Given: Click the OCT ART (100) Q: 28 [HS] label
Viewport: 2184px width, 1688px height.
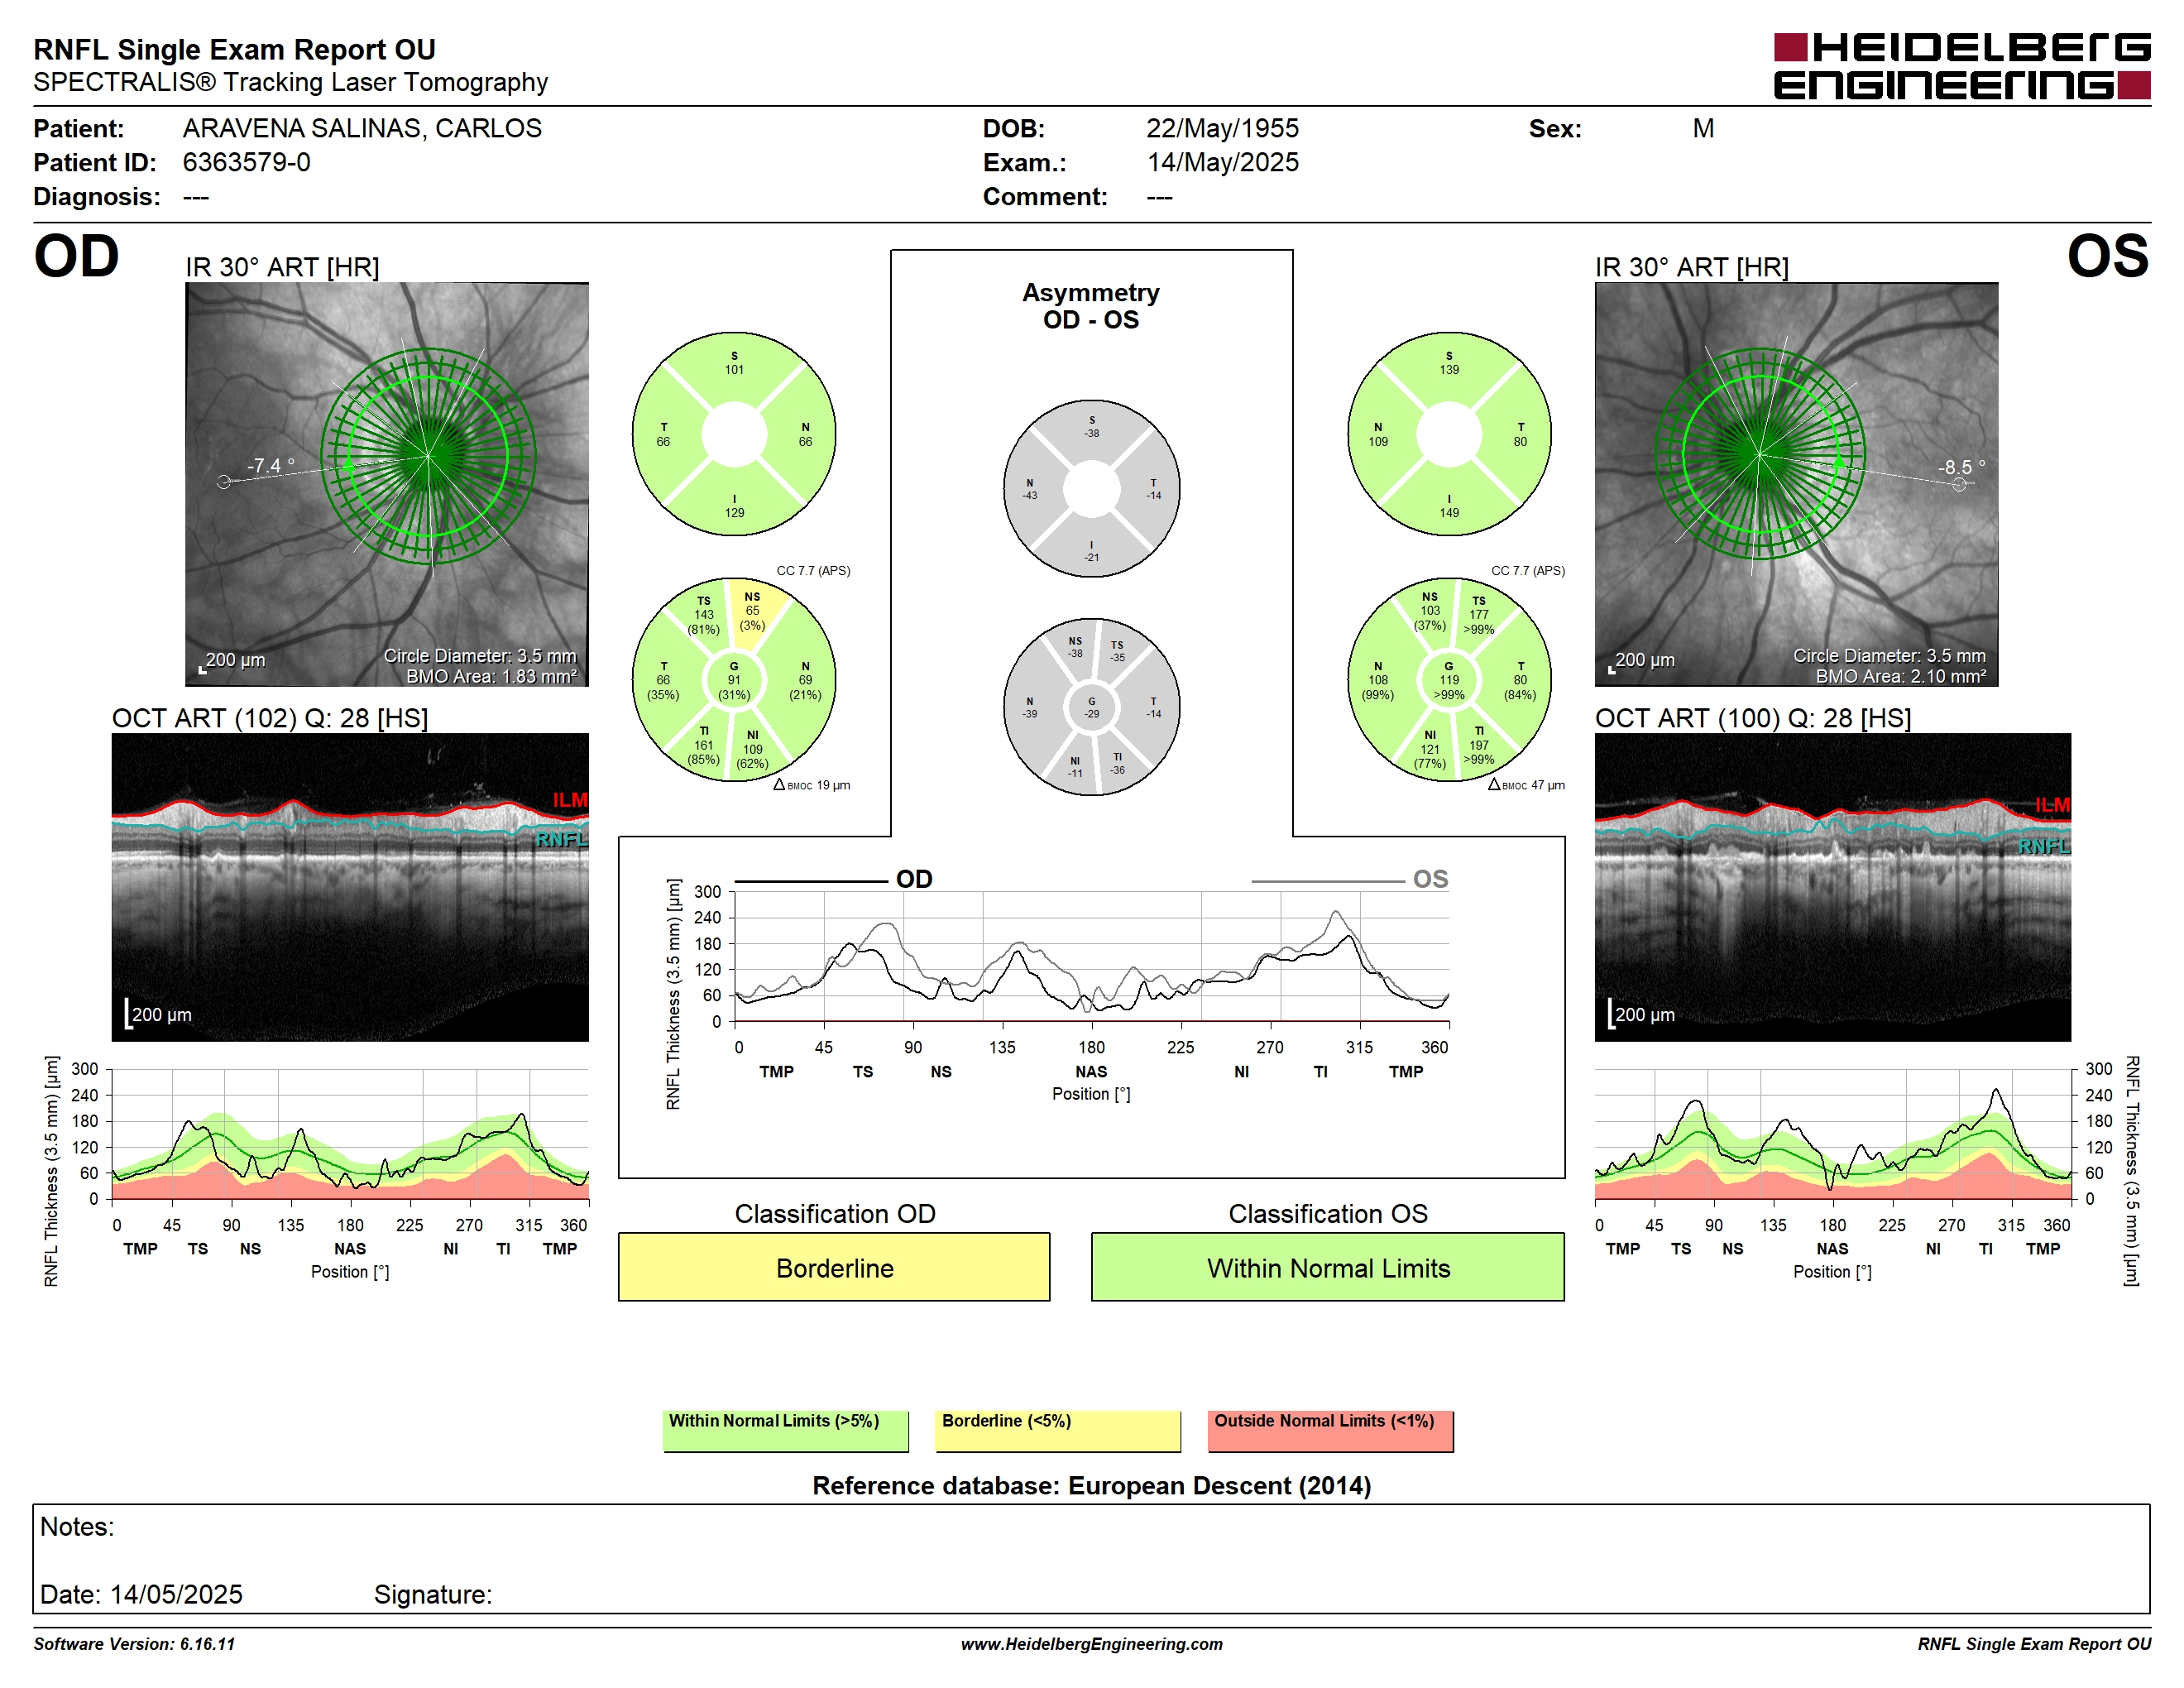Looking at the screenshot, I should click(x=1752, y=718).
